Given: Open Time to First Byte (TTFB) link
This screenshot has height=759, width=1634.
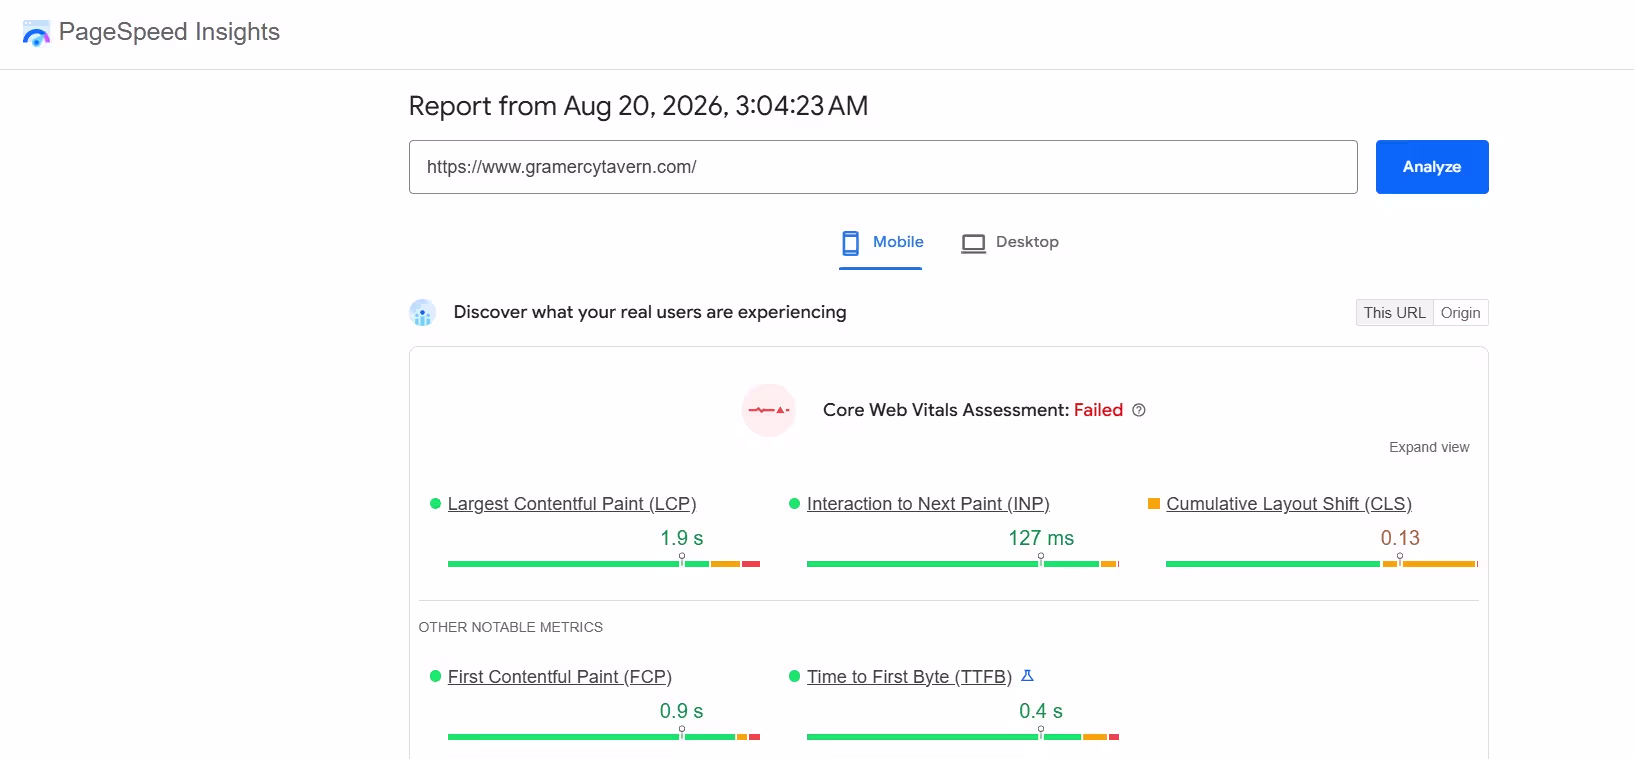Looking at the screenshot, I should point(909,677).
